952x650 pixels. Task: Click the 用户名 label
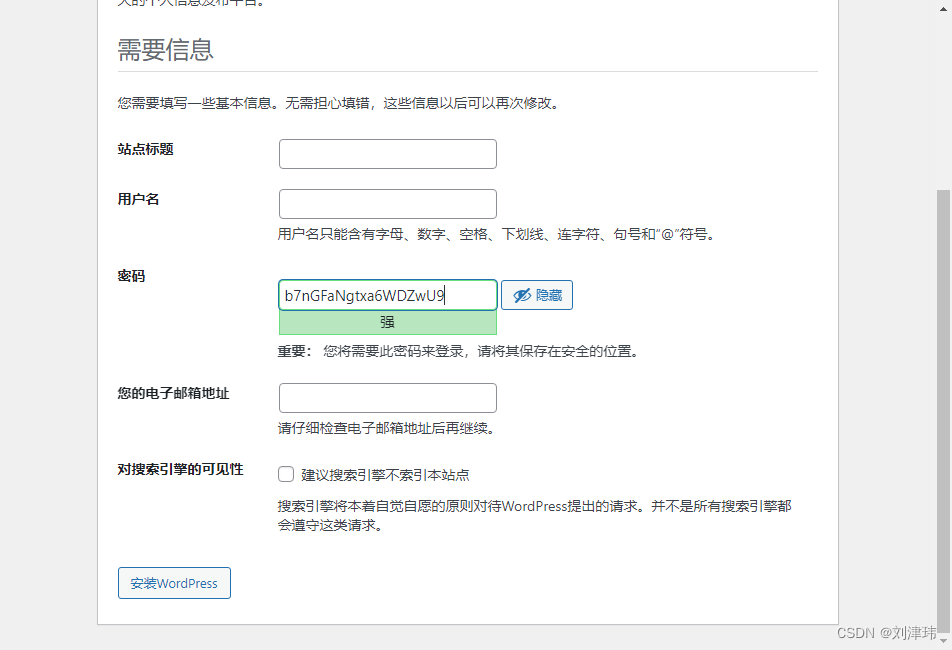[x=138, y=199]
